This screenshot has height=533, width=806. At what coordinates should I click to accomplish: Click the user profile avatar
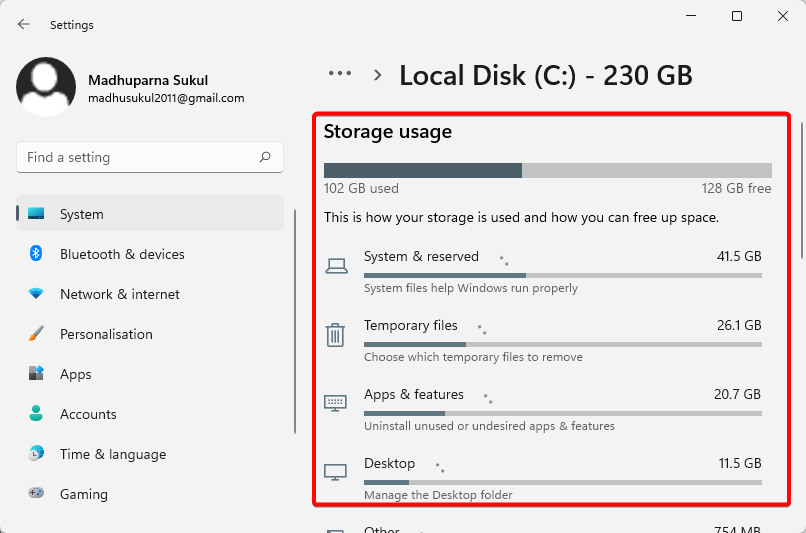[46, 87]
